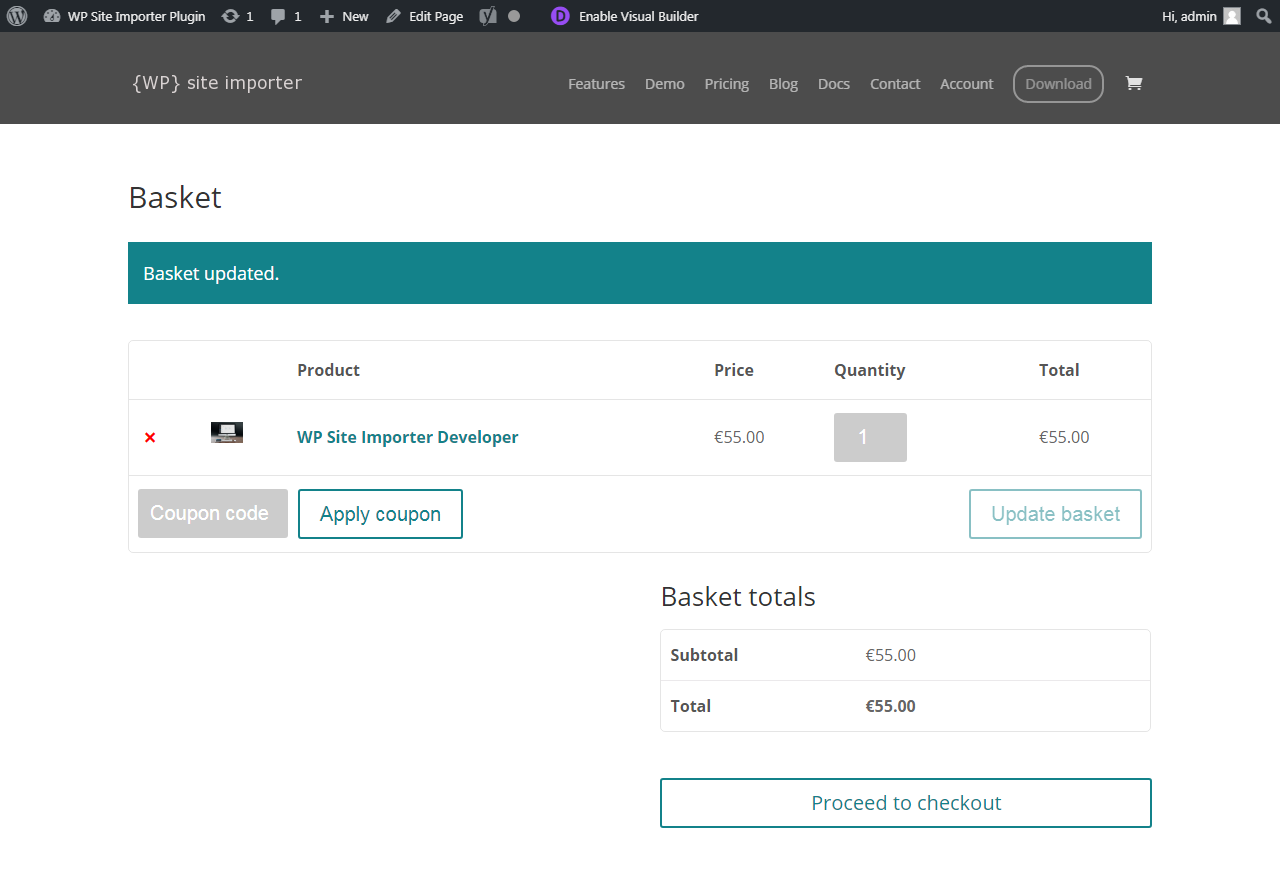Open the New content menu
The width and height of the screenshot is (1280, 869).
343,16
